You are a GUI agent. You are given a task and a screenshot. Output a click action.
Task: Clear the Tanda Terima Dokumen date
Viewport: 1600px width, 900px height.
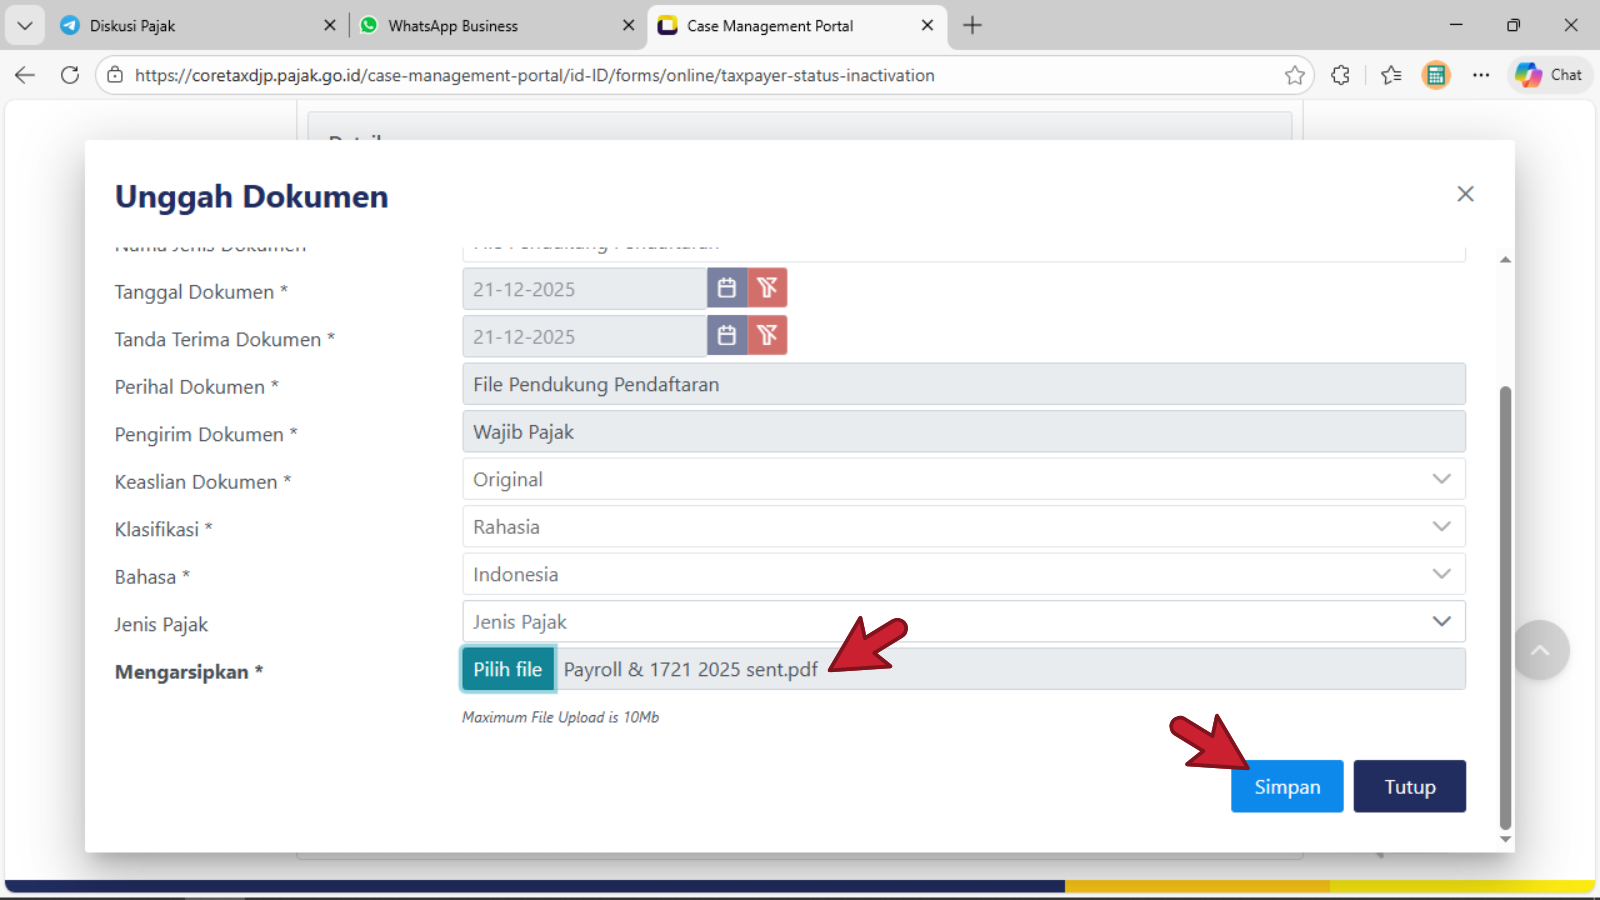pyautogui.click(x=767, y=336)
